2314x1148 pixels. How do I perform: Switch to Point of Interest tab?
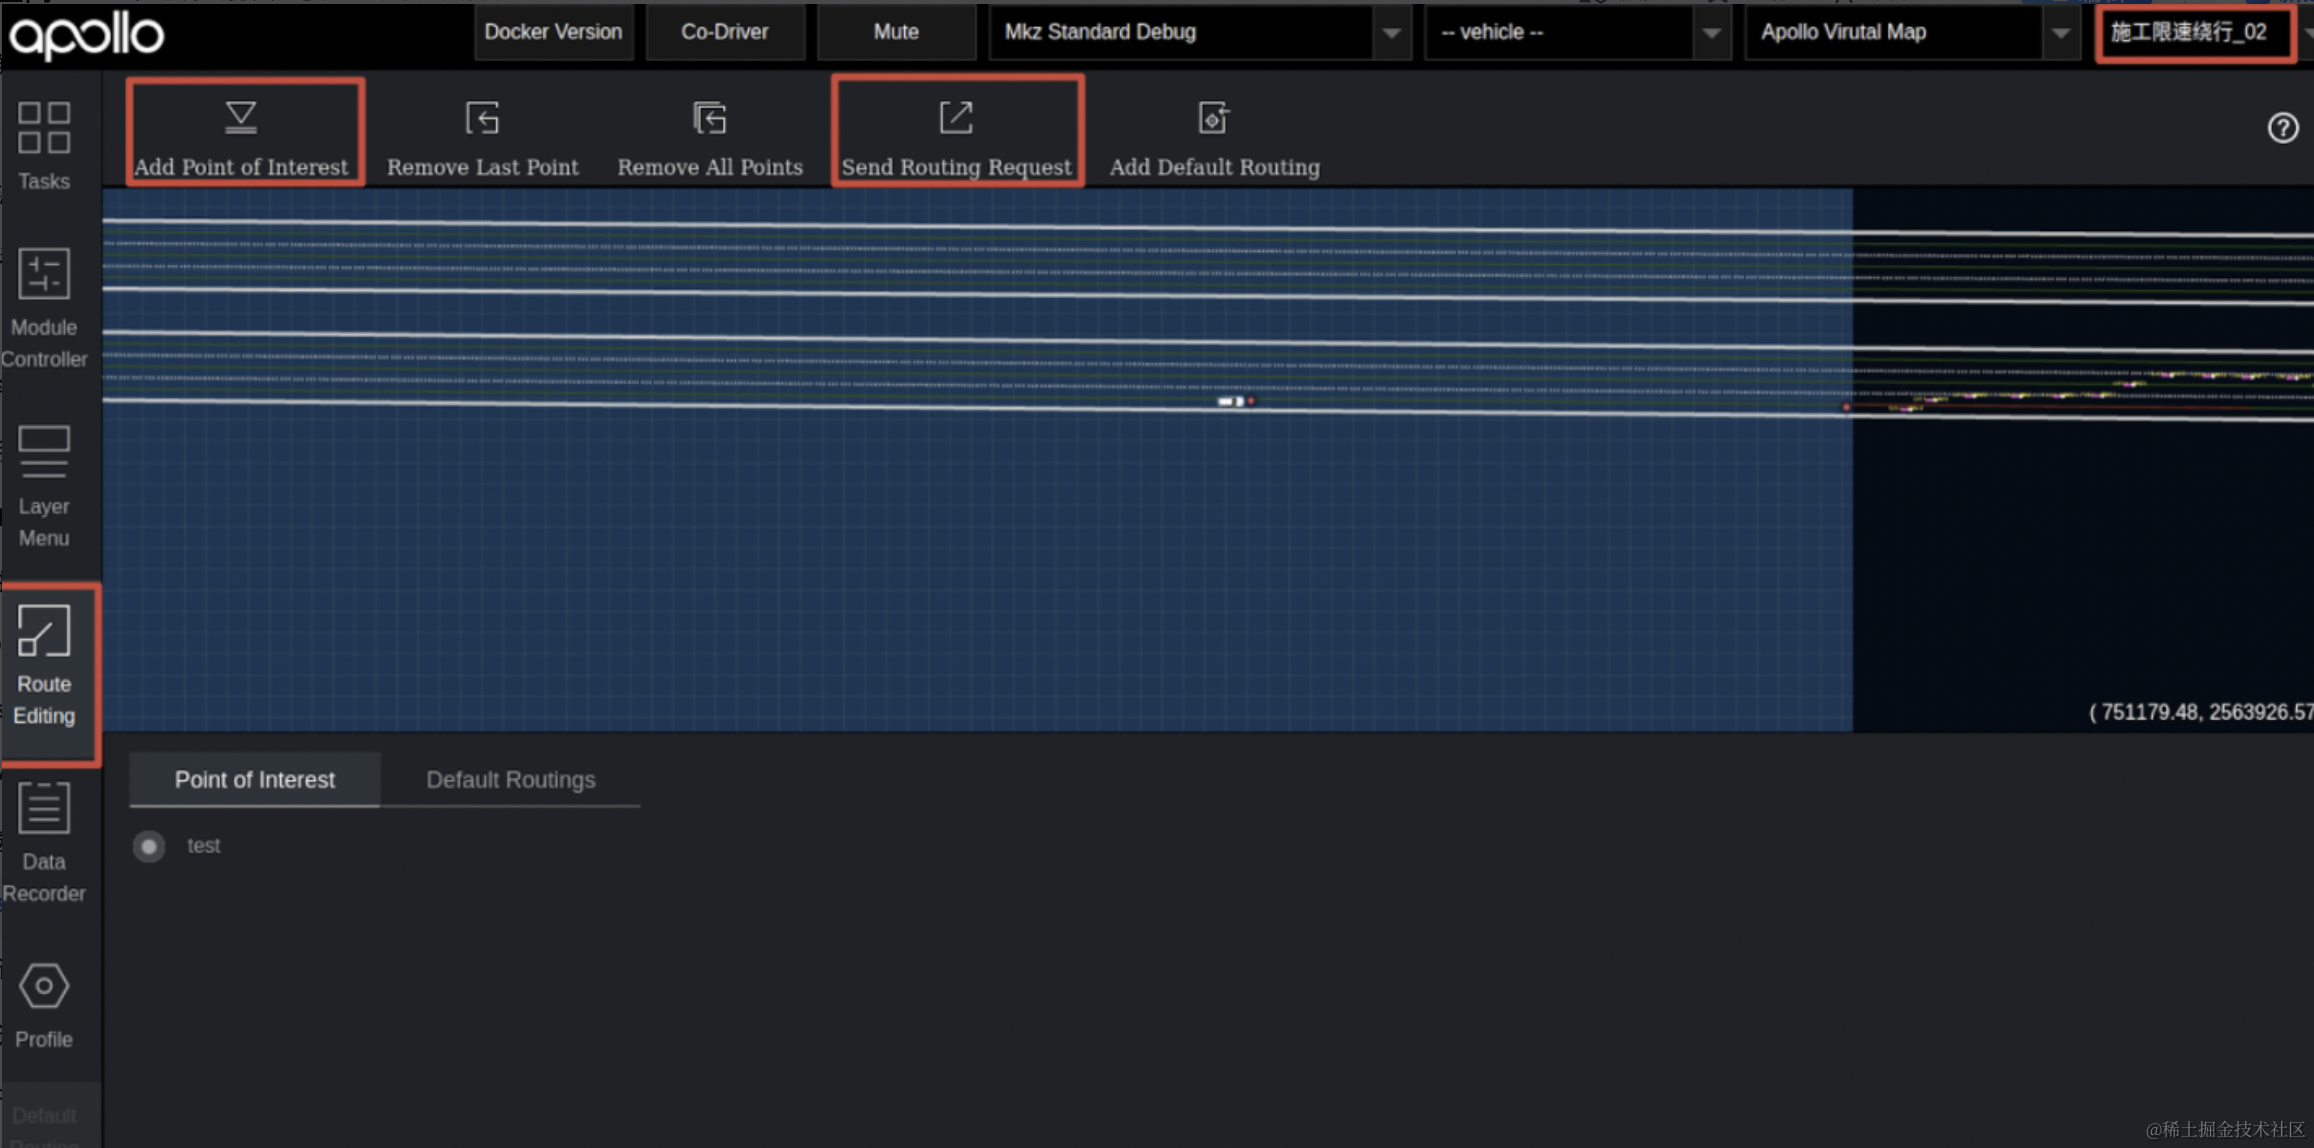tap(254, 780)
